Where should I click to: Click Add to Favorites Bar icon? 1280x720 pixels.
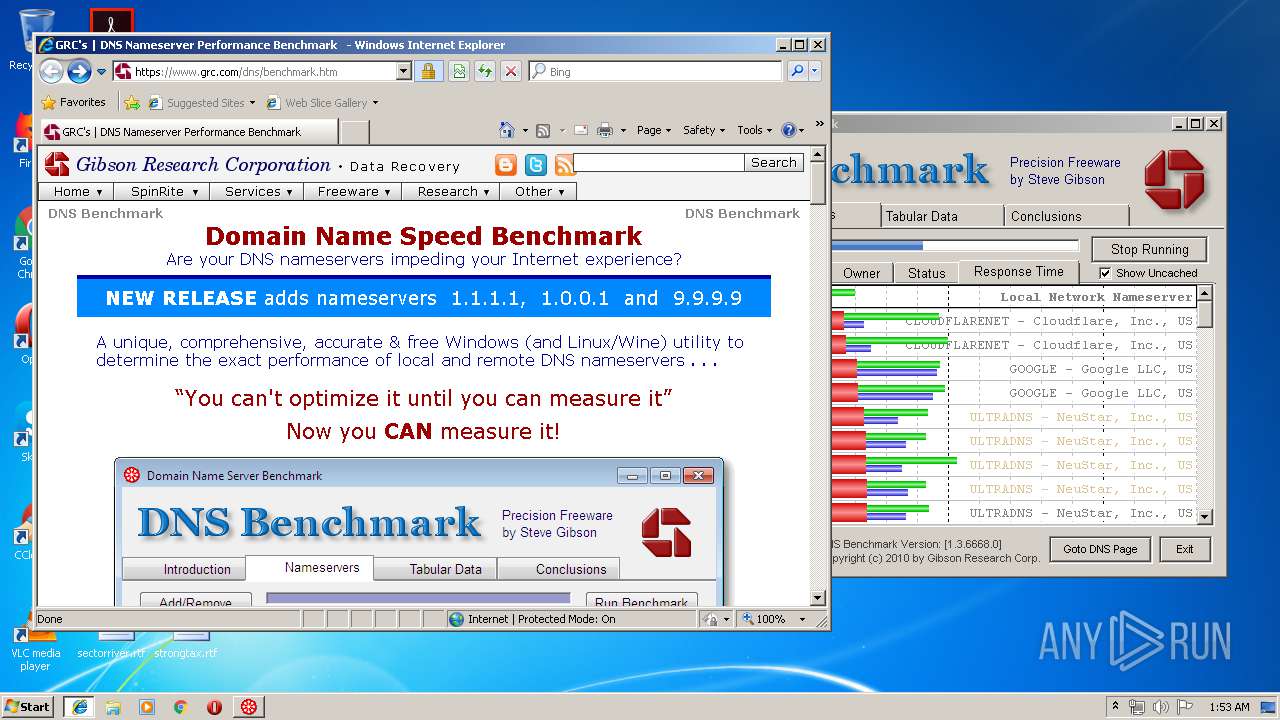[x=131, y=102]
